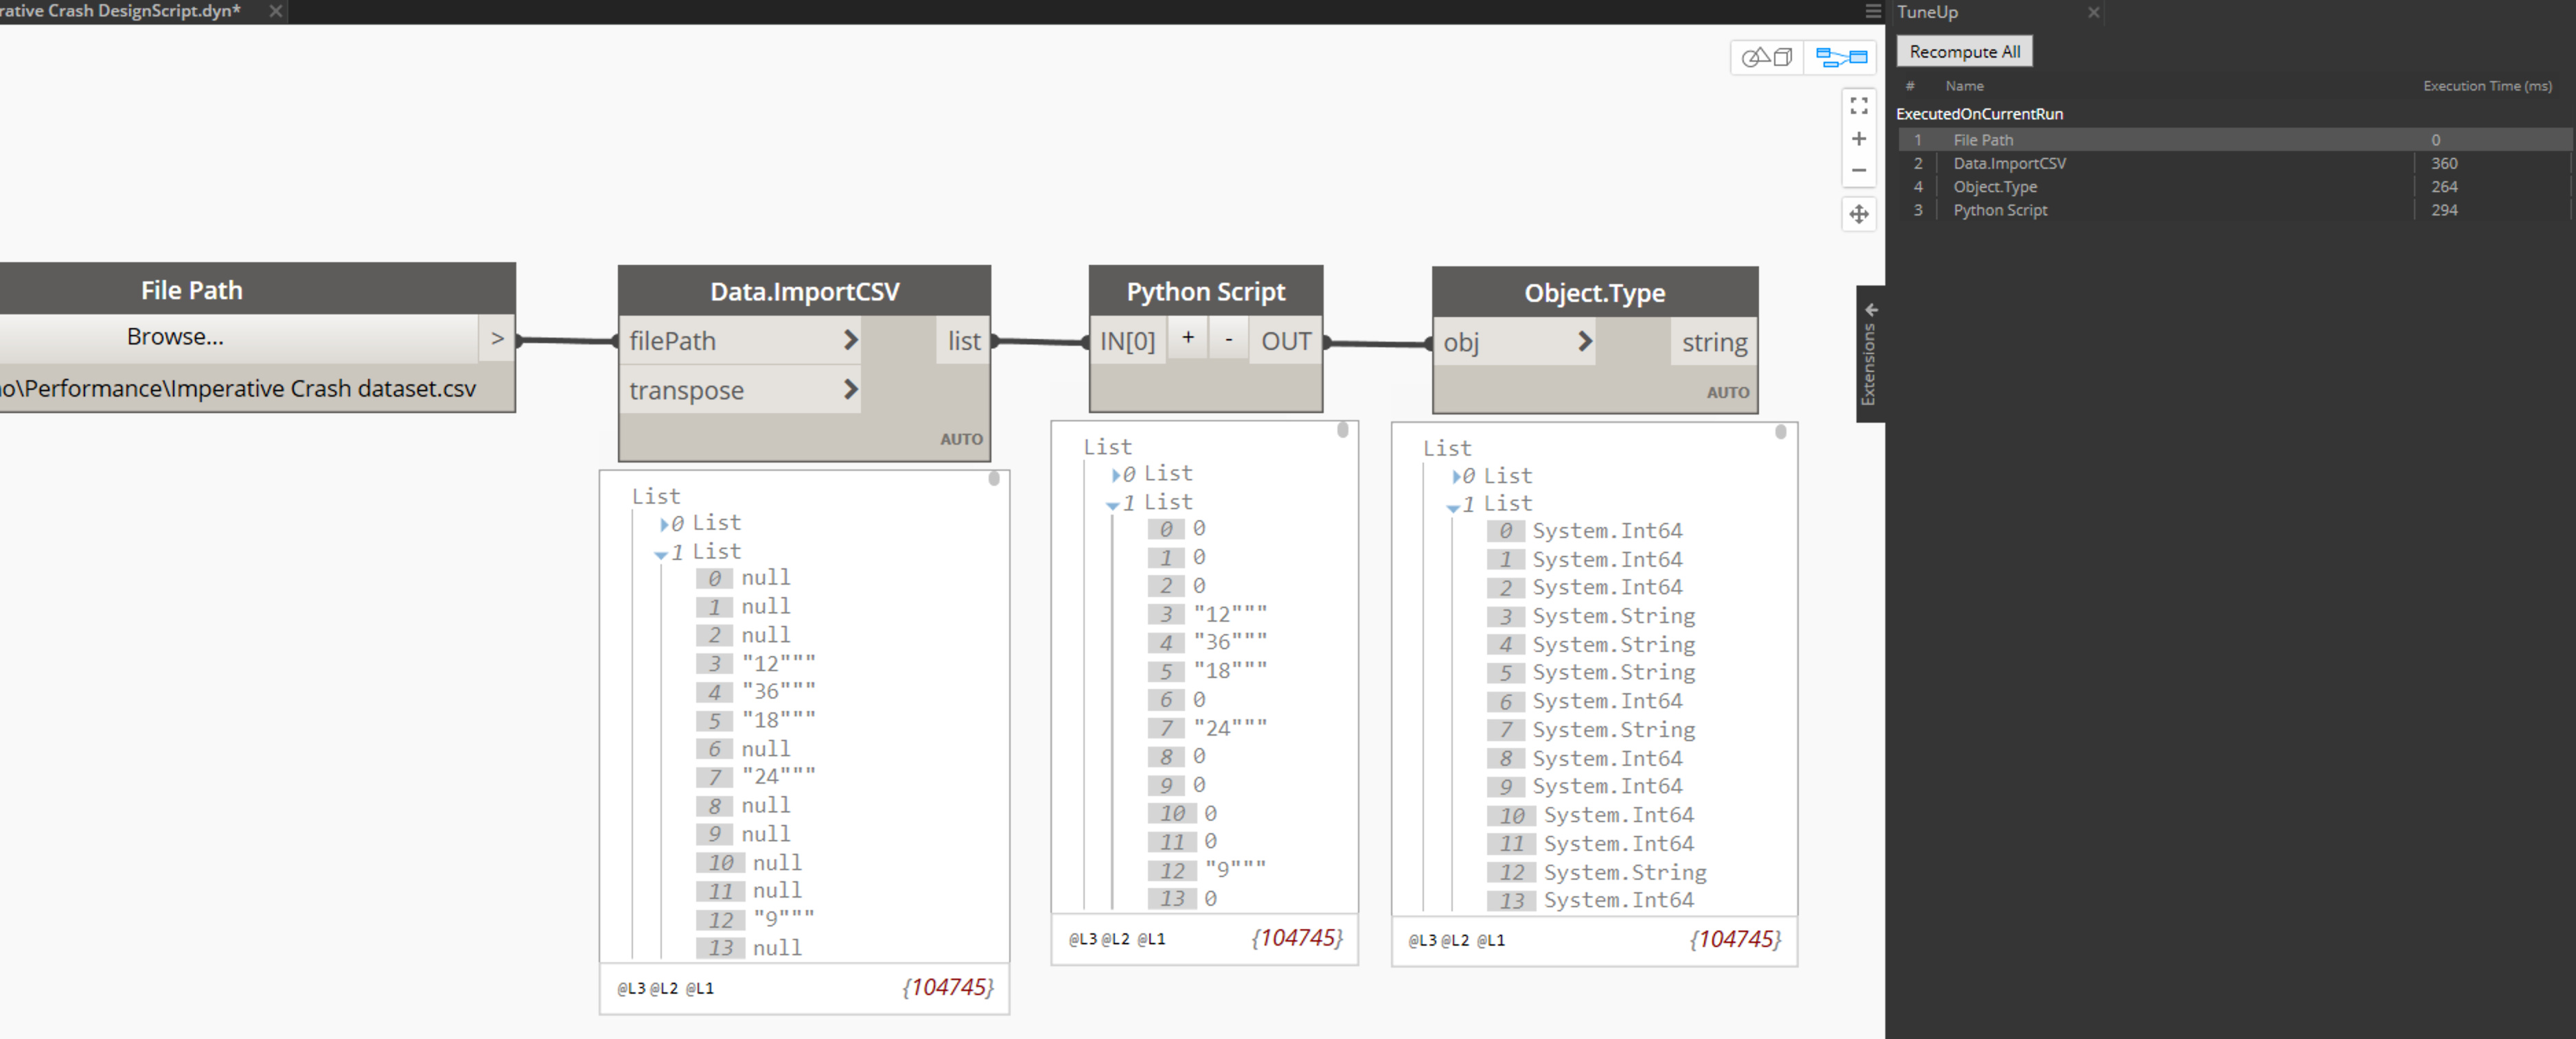Viewport: 2576px width, 1039px height.
Task: Pin the Object.Type preview bubble
Action: click(x=1780, y=433)
